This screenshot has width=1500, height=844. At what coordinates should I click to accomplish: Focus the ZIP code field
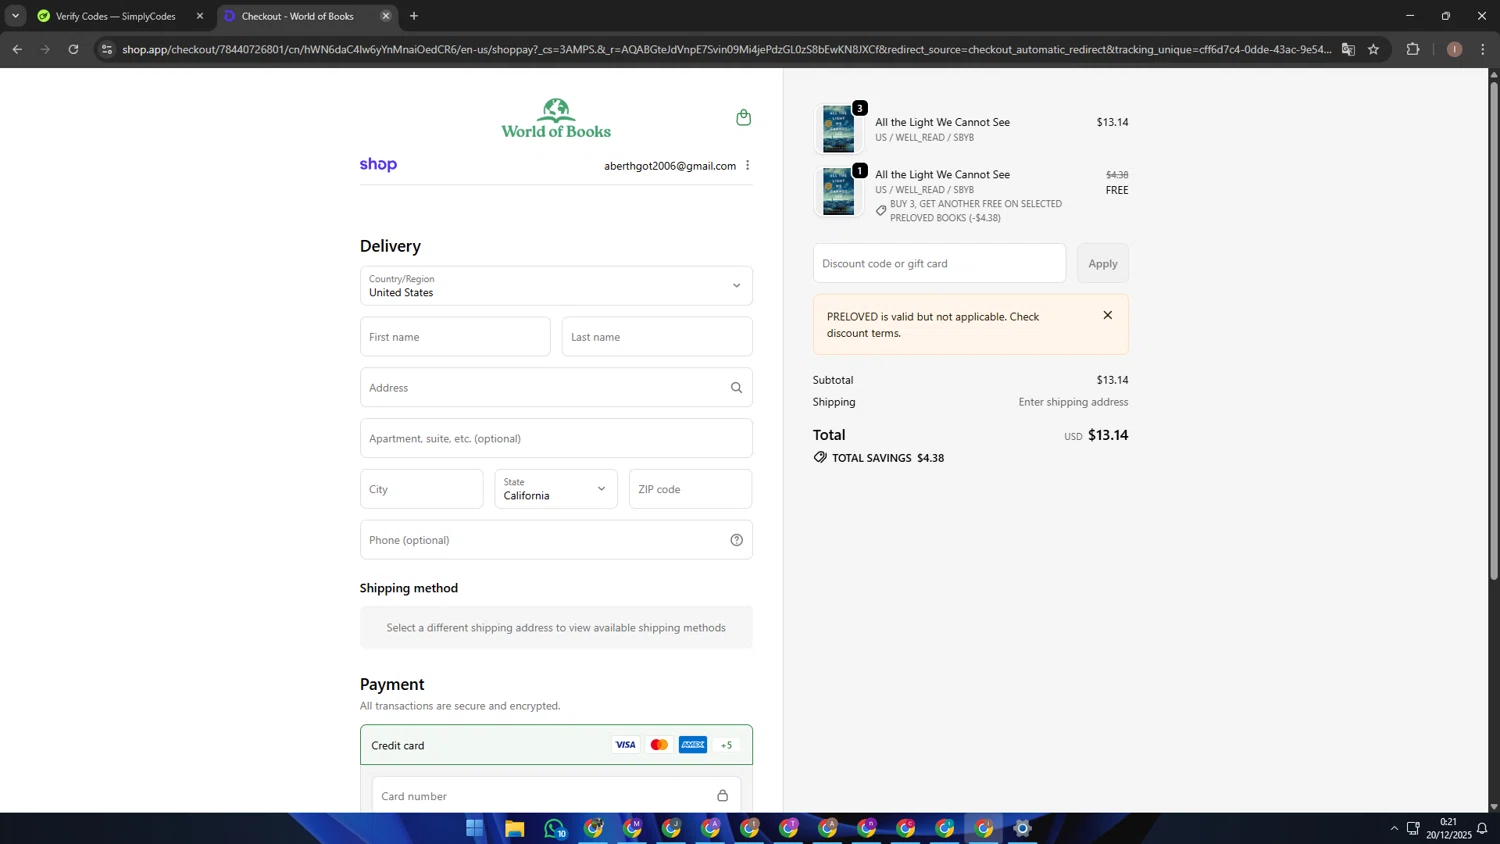[x=690, y=489]
